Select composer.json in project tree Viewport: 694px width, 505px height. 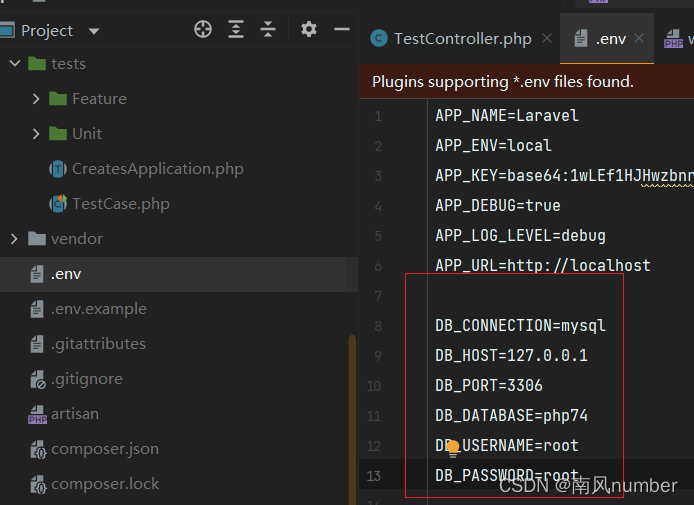click(x=105, y=449)
